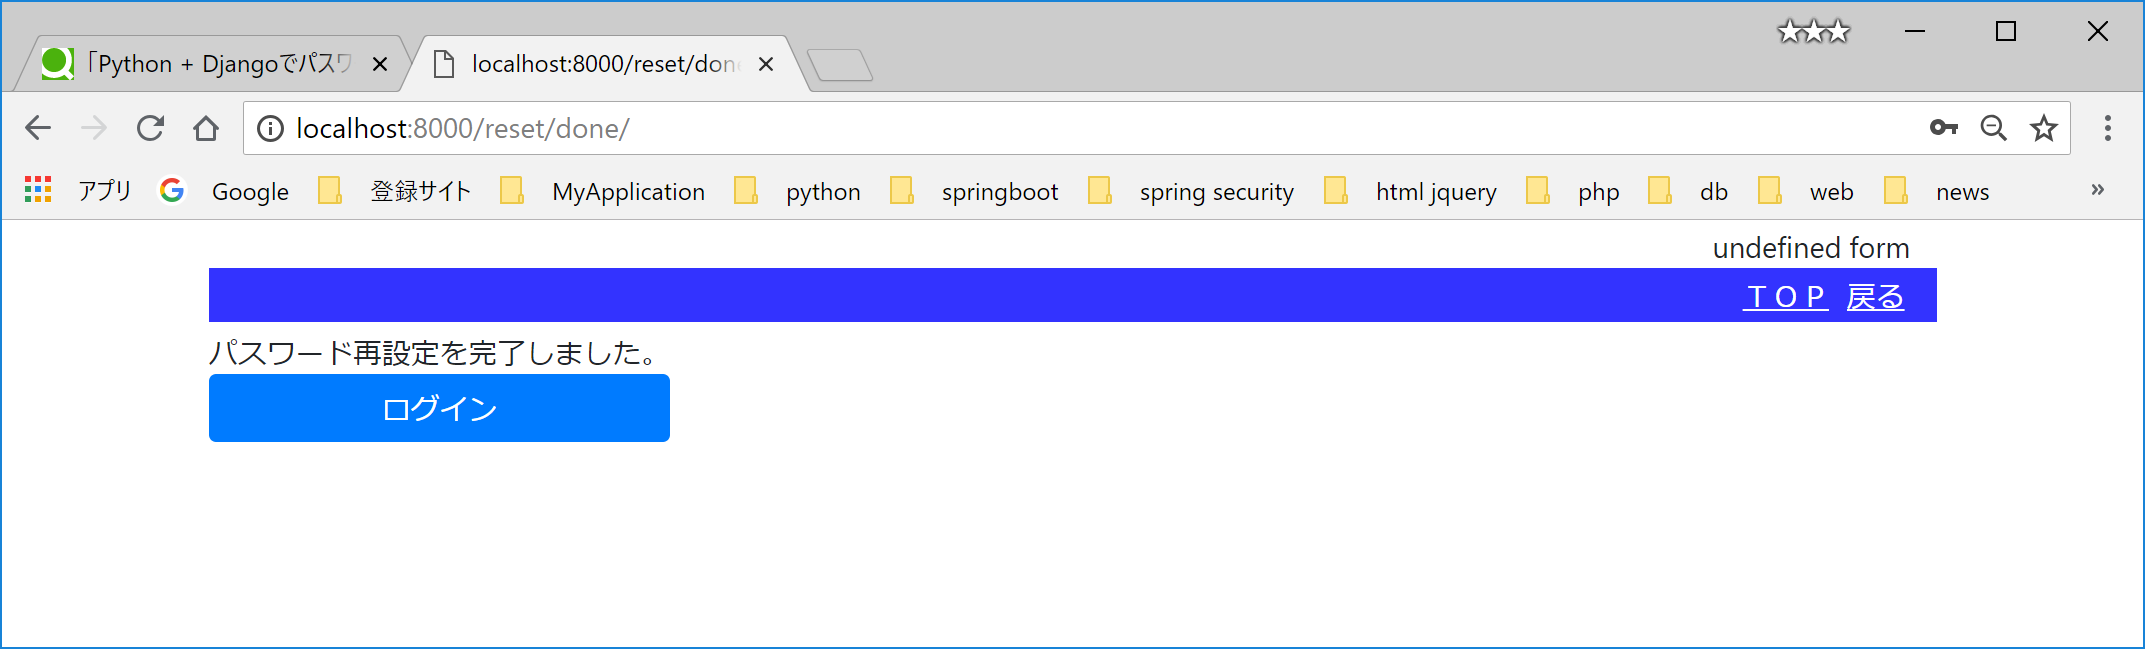This screenshot has height=649, width=2145.
Task: Click the zoom magnifier icon in address bar
Action: click(x=1994, y=128)
